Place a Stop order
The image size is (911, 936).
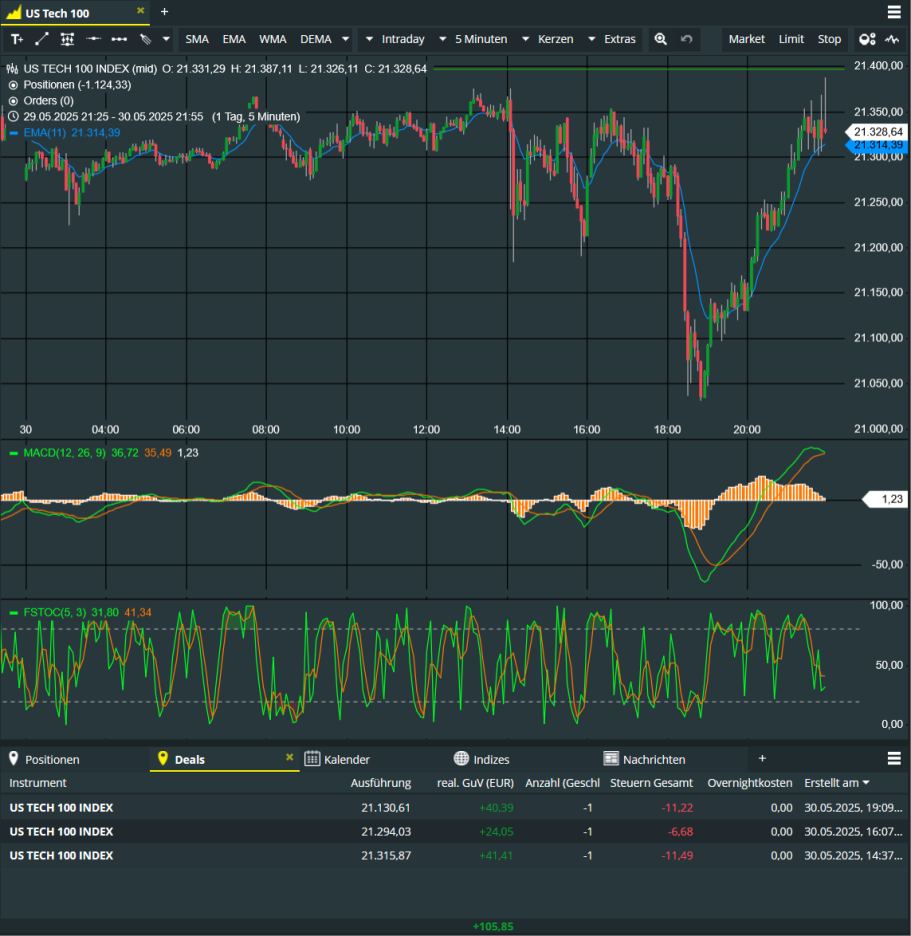(x=829, y=39)
